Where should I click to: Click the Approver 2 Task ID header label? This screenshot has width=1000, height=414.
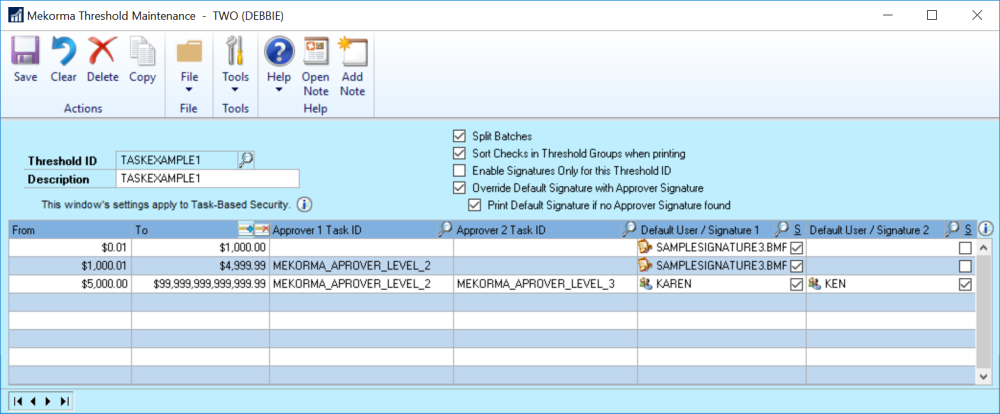(501, 230)
